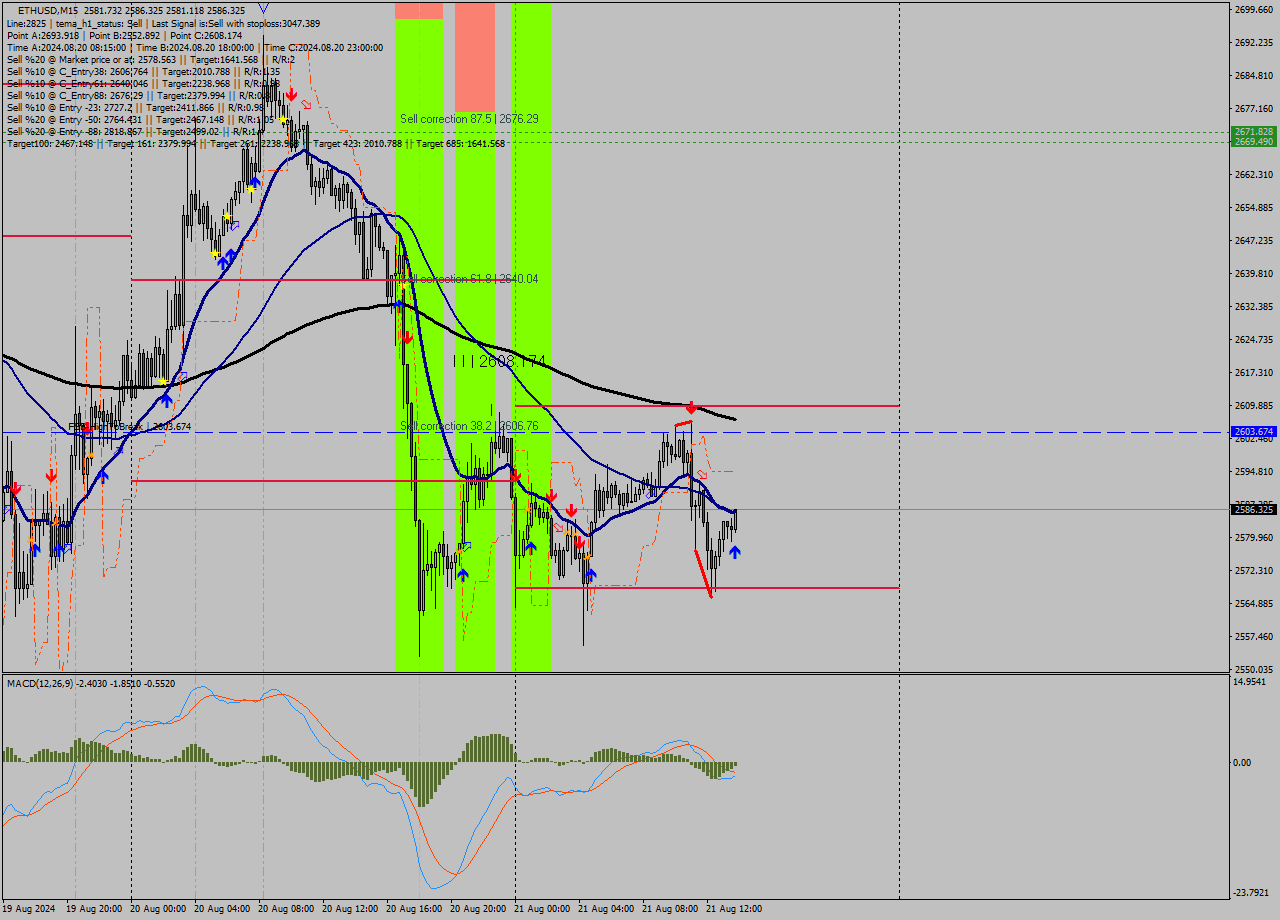Click the '20 Aug 08:00' time axis label

(x=287, y=909)
